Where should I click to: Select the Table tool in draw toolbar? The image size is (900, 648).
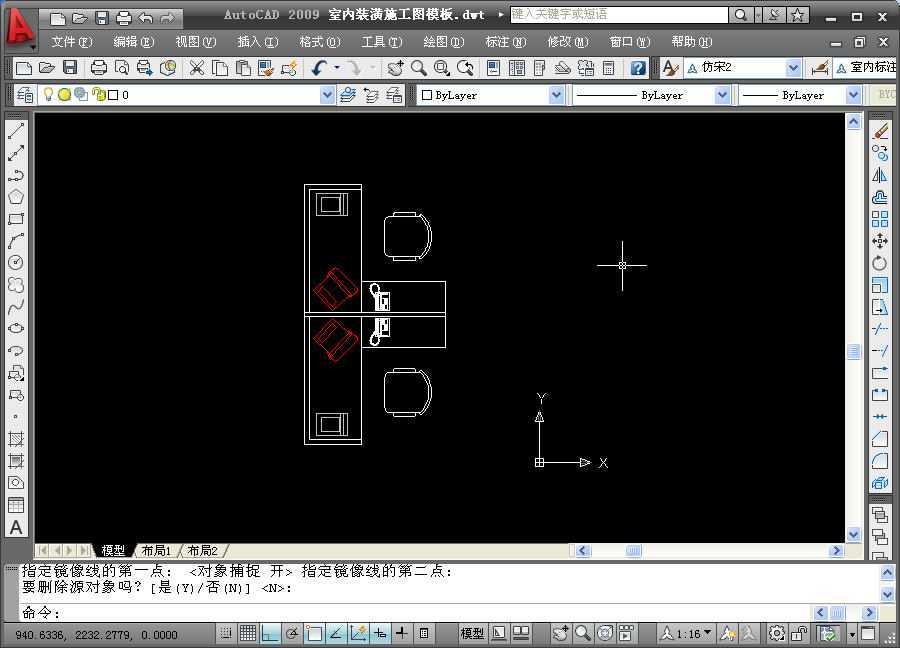tap(16, 505)
